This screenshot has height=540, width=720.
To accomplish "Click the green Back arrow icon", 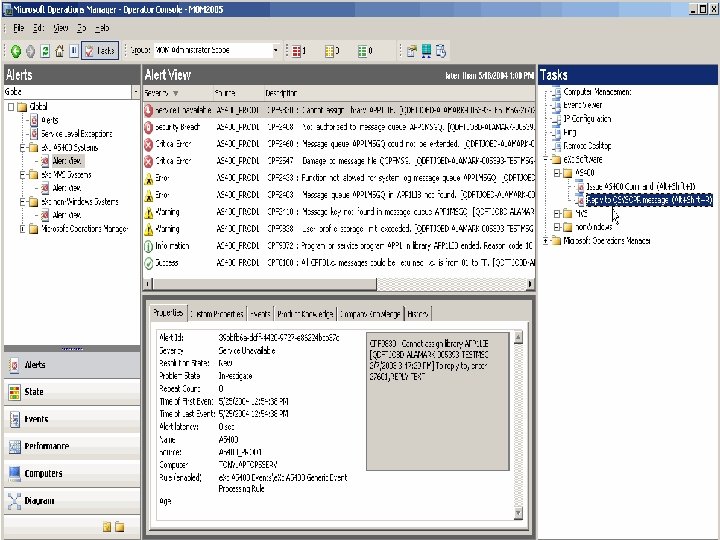I will (x=16, y=51).
